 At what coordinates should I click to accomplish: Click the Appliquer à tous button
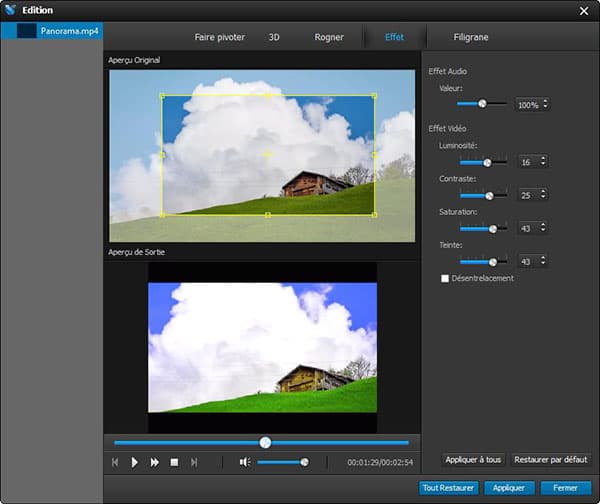click(x=473, y=460)
